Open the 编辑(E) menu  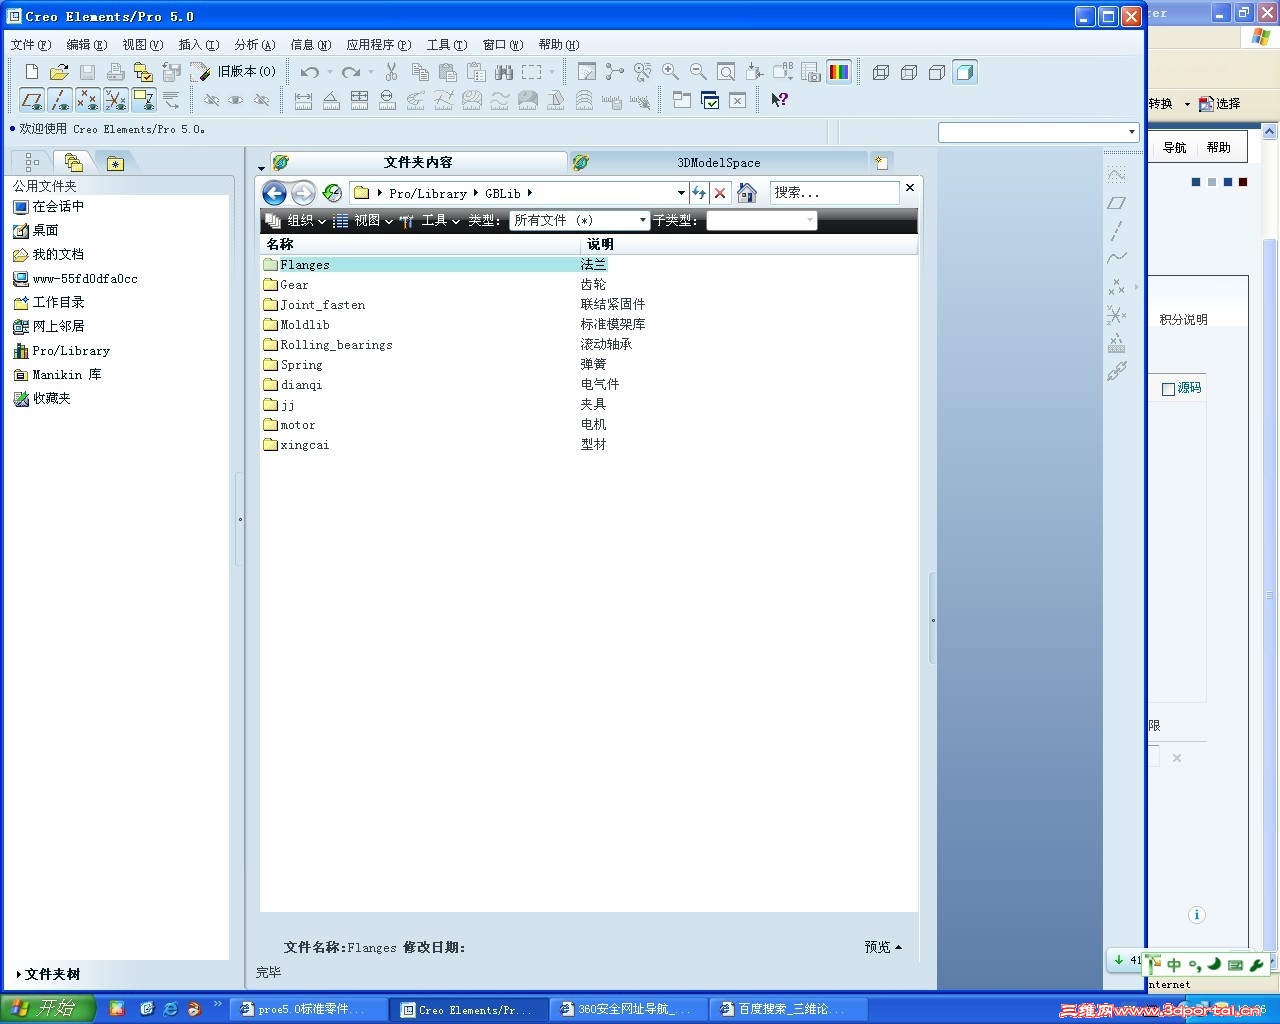pos(86,44)
